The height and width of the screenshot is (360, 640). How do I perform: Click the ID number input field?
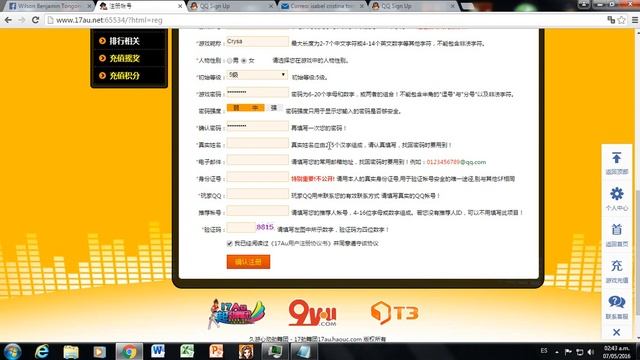click(x=258, y=177)
